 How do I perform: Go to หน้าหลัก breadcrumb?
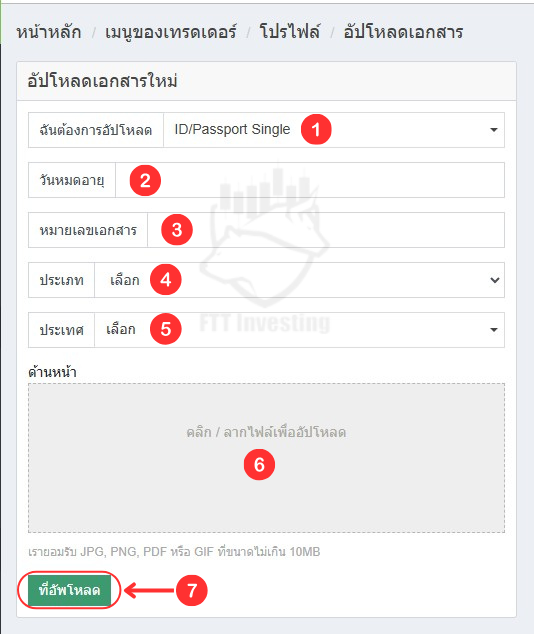49,32
